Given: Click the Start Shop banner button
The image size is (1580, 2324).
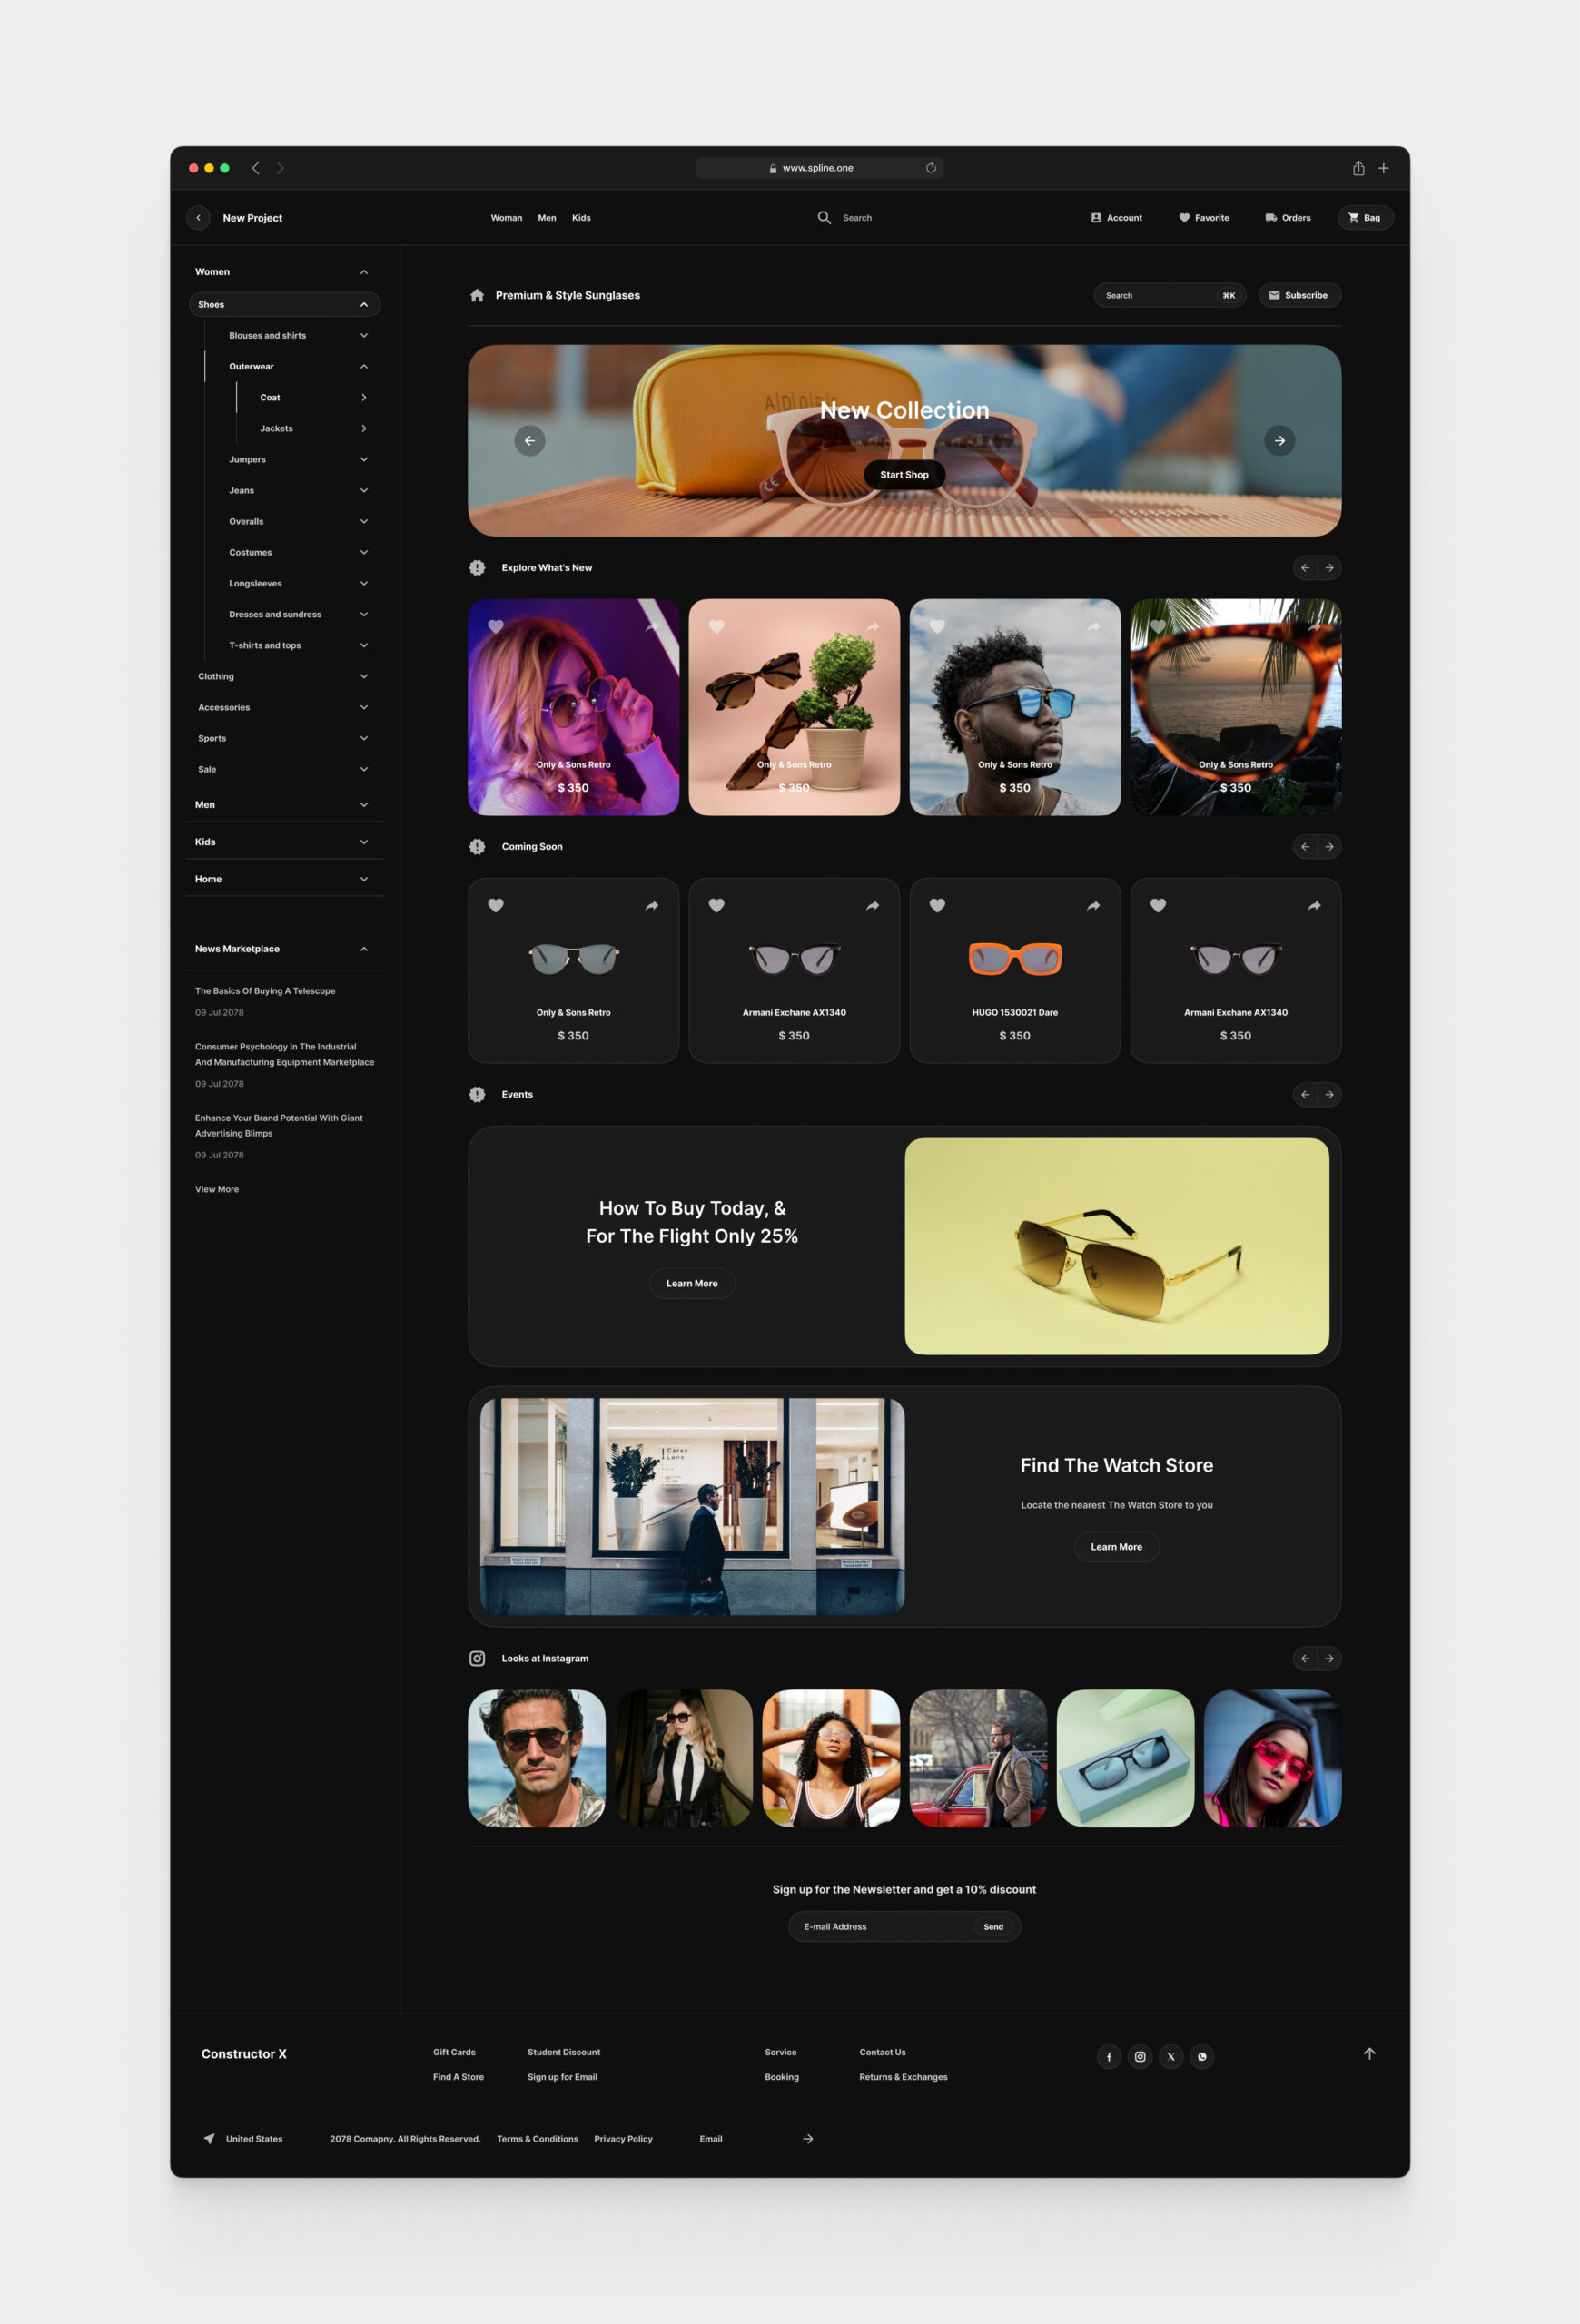Looking at the screenshot, I should 904,475.
